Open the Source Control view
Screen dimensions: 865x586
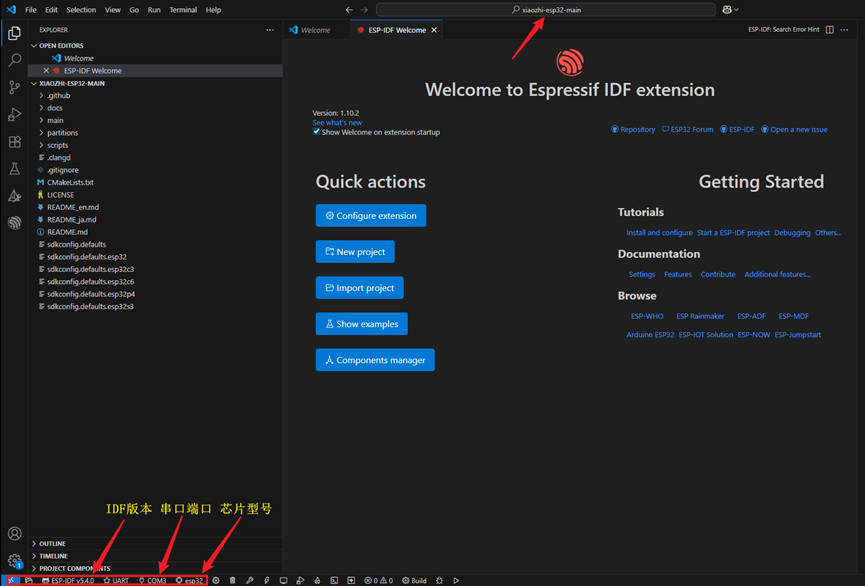pos(14,87)
